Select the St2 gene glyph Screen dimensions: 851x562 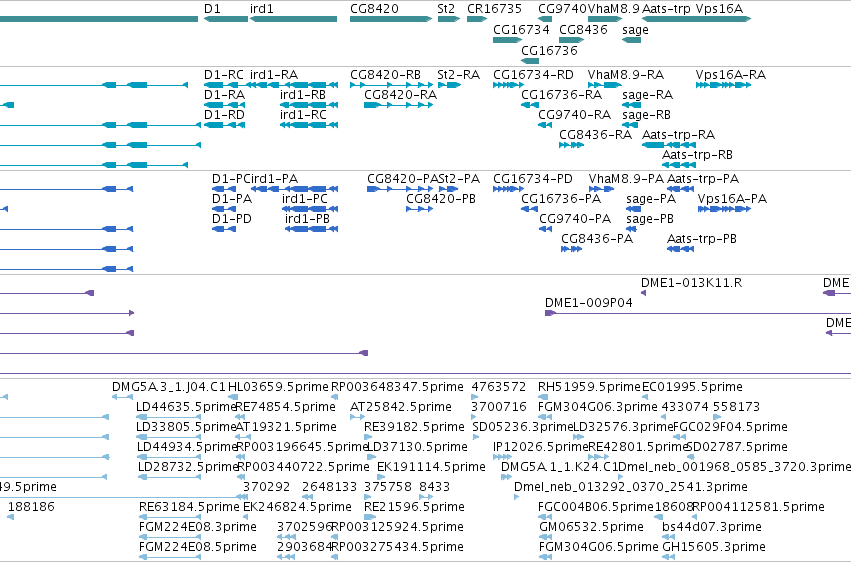449,19
